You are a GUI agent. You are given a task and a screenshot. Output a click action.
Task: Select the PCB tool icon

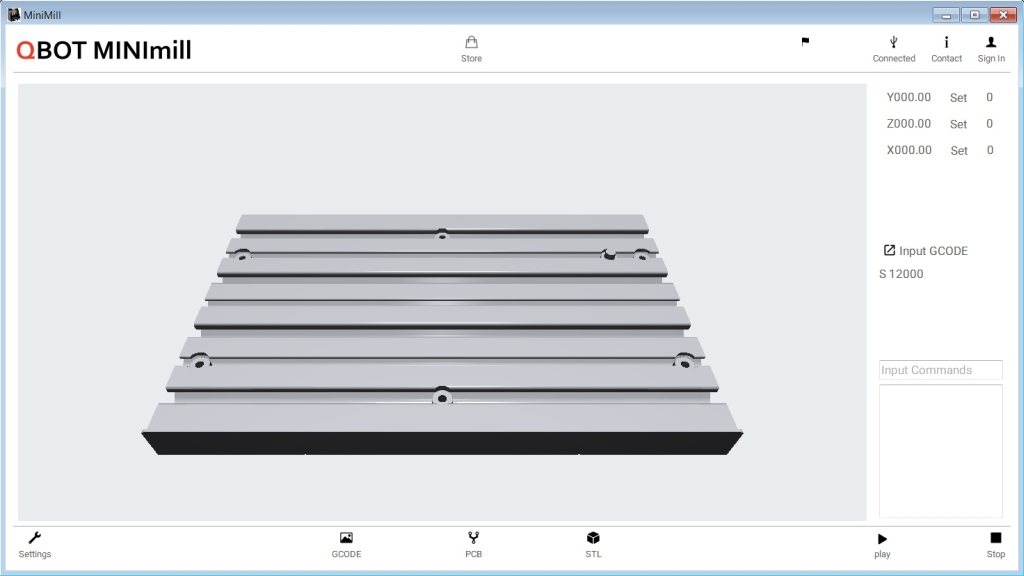473,539
